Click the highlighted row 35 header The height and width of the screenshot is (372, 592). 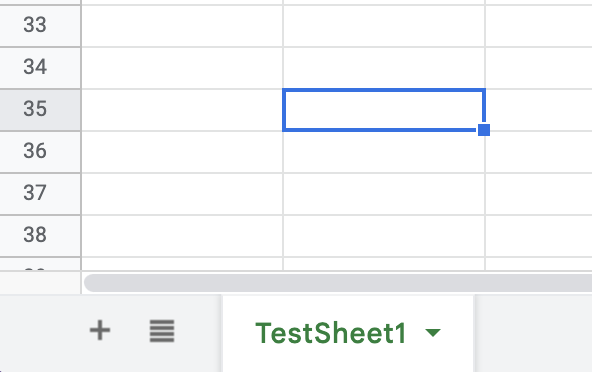(40, 110)
